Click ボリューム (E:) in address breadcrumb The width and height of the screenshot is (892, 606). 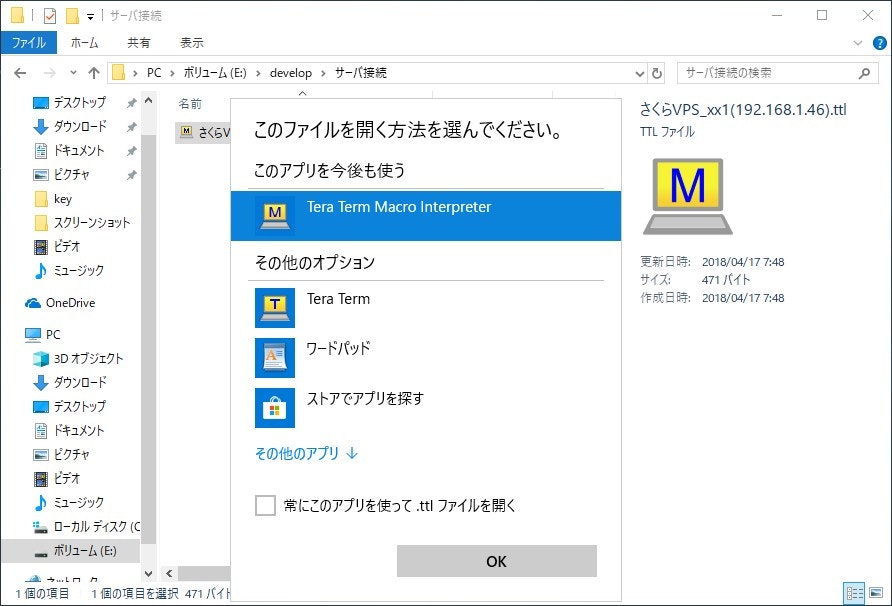point(214,73)
